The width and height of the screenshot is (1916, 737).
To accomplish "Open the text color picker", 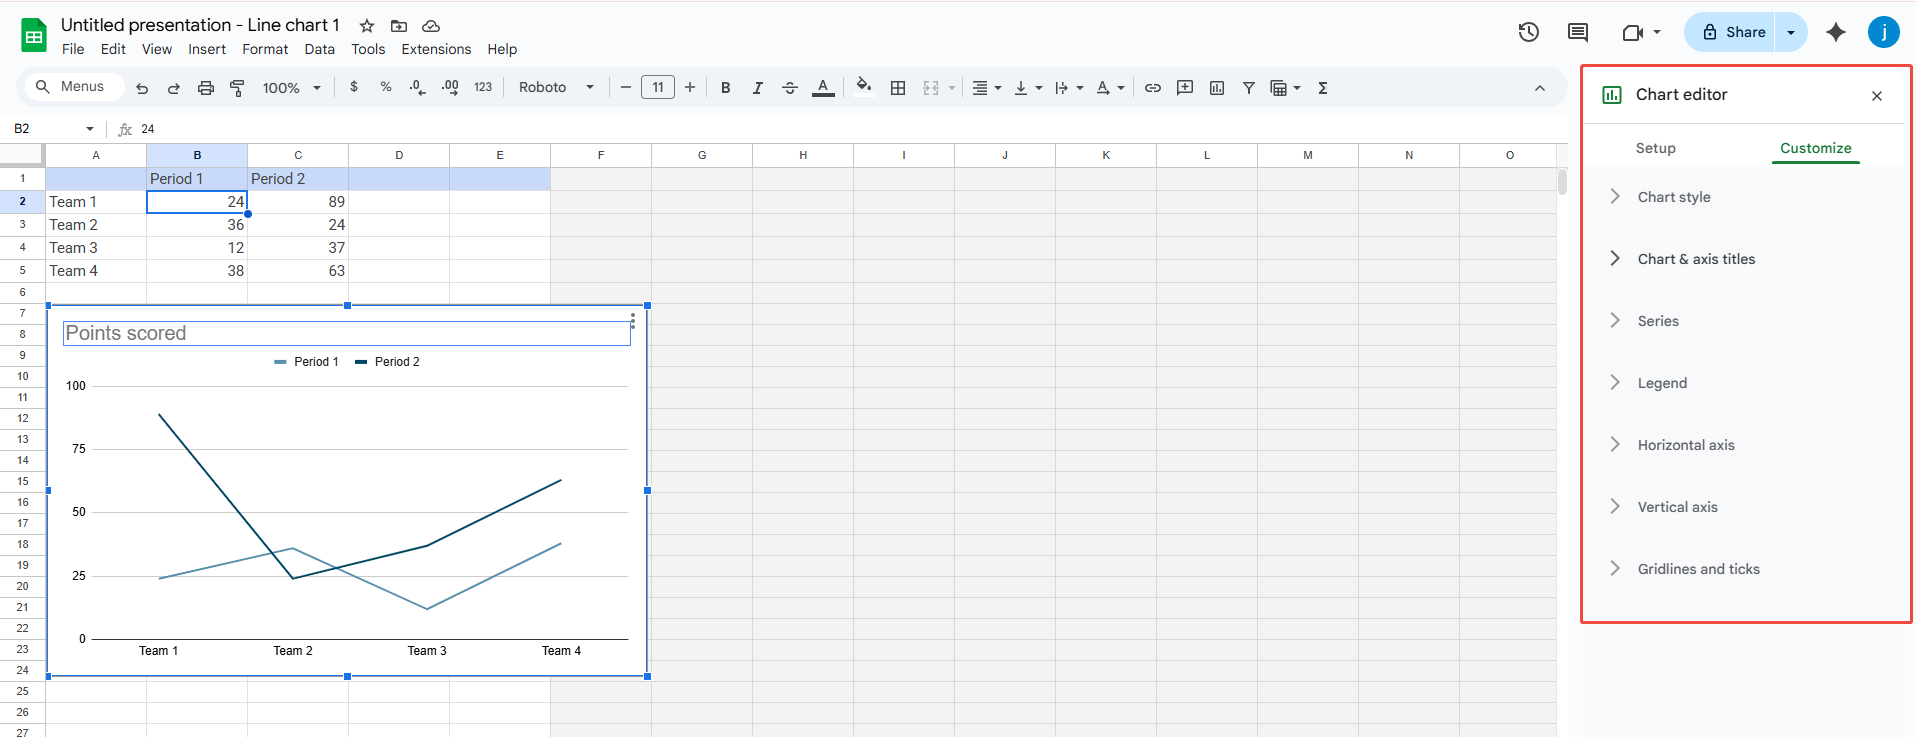I will (x=823, y=88).
